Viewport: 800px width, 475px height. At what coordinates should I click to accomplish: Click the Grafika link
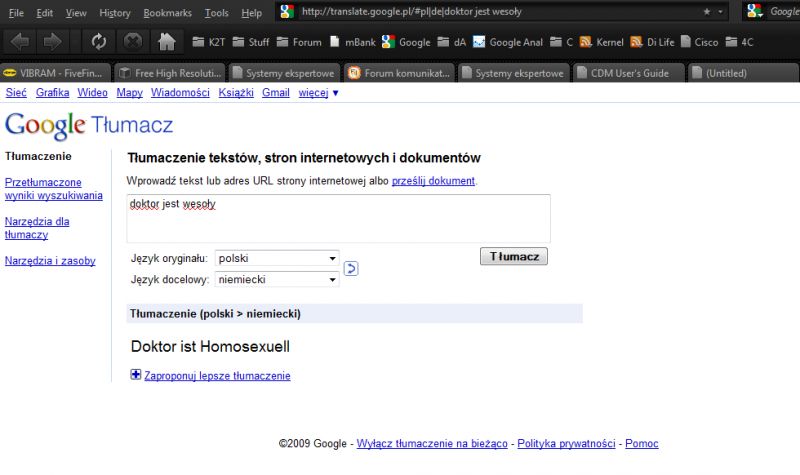coord(53,92)
